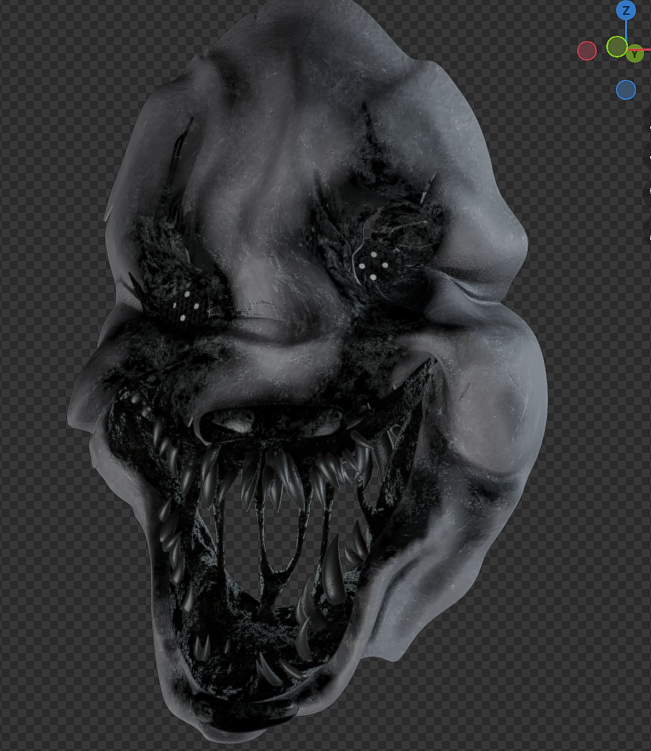Image resolution: width=651 pixels, height=751 pixels.
Task: Click the green Y axis gizmo handle
Action: pos(636,54)
